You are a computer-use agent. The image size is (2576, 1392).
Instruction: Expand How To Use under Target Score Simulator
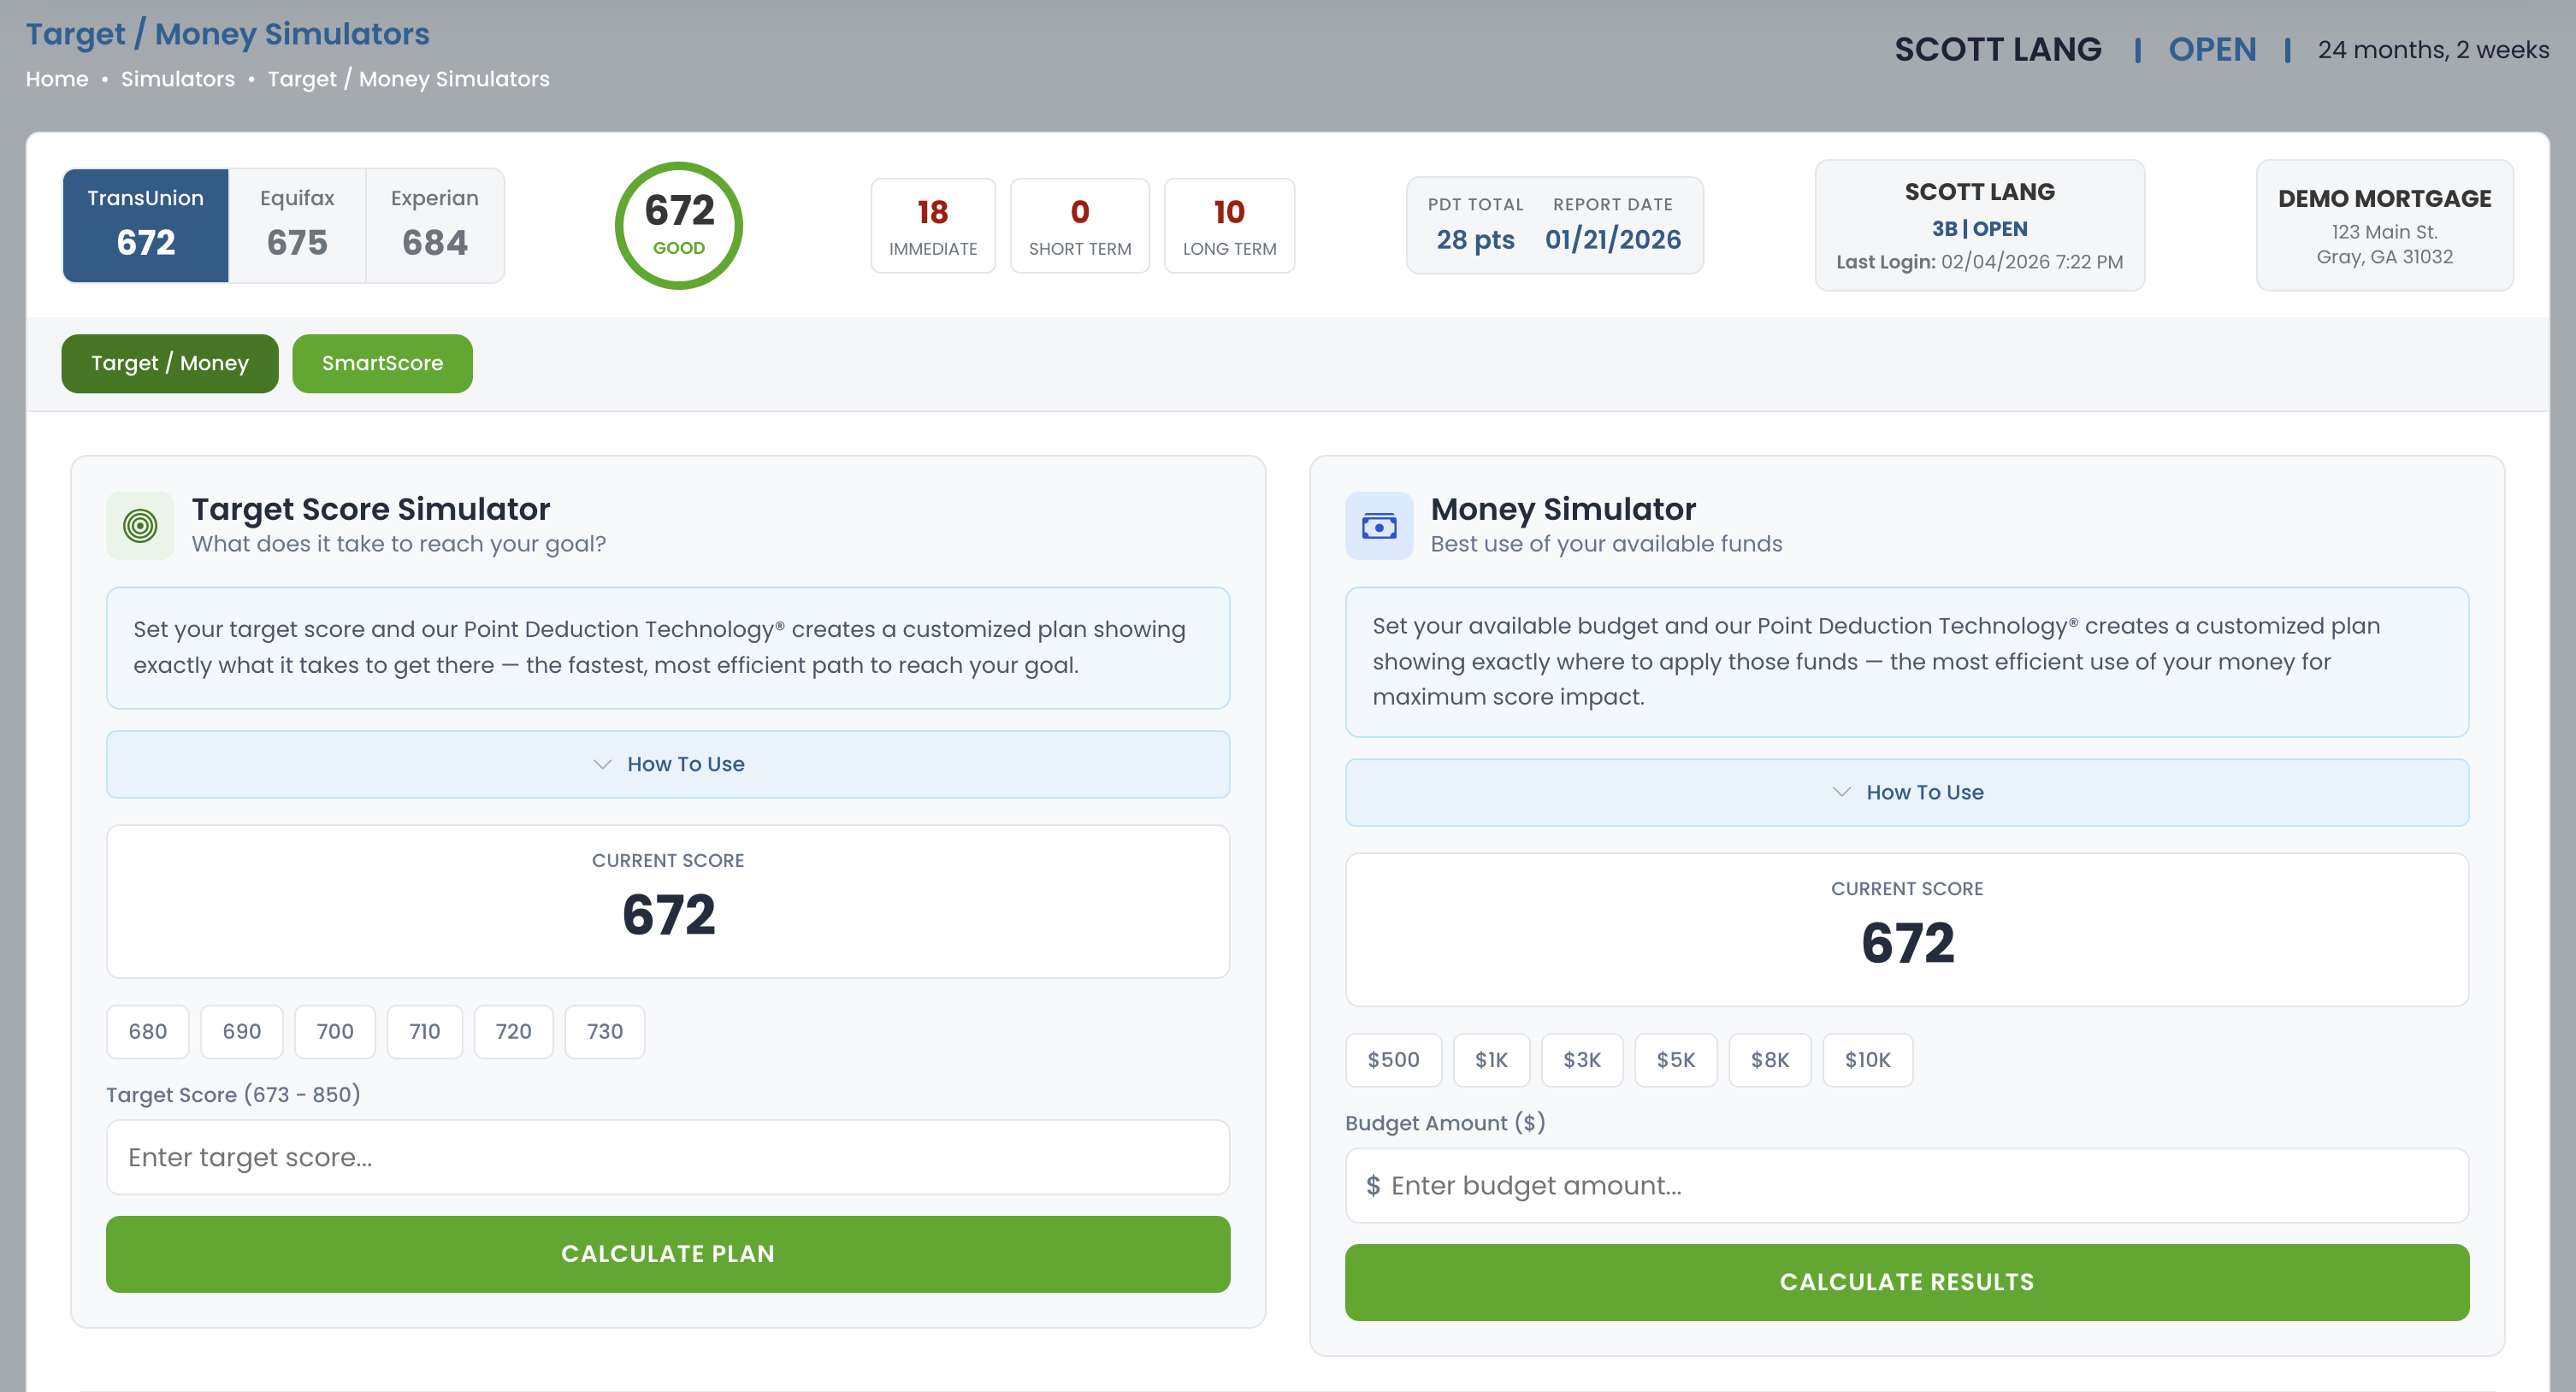[668, 764]
